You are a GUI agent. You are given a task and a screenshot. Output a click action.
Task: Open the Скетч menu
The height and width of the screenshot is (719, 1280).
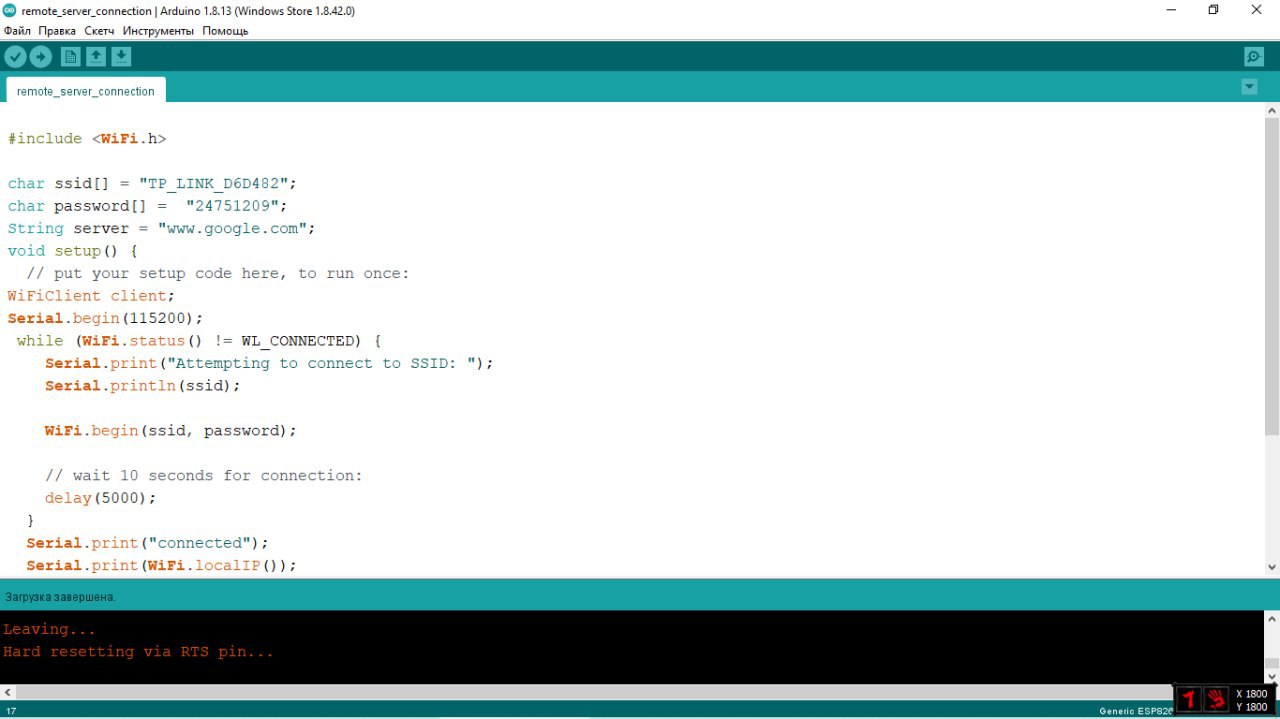pos(99,31)
